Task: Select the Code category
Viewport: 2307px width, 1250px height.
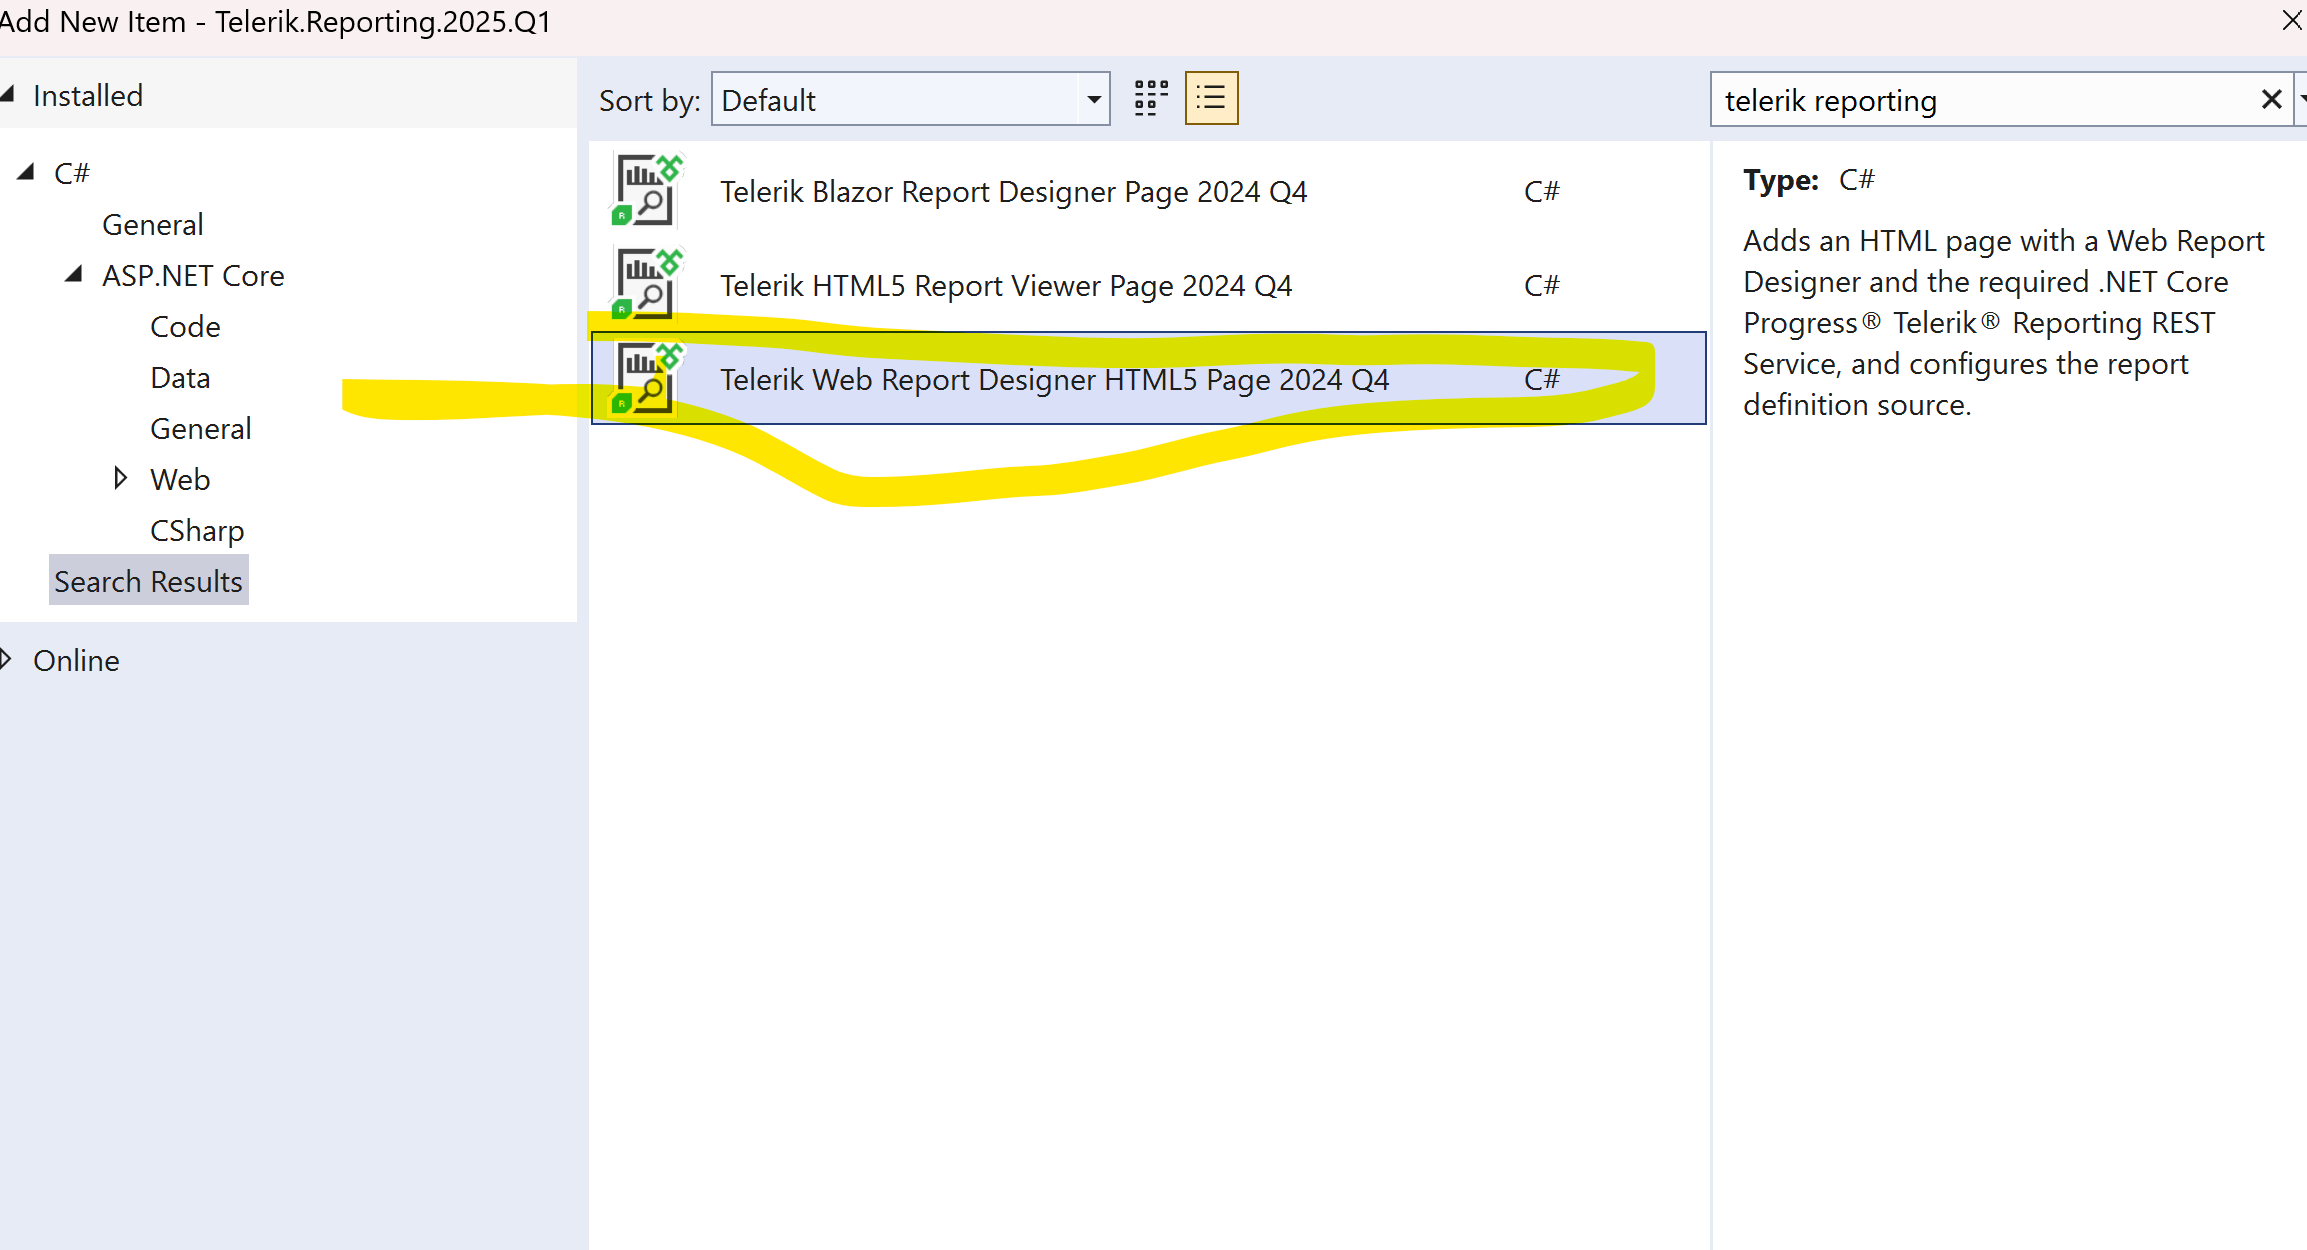Action: point(185,326)
